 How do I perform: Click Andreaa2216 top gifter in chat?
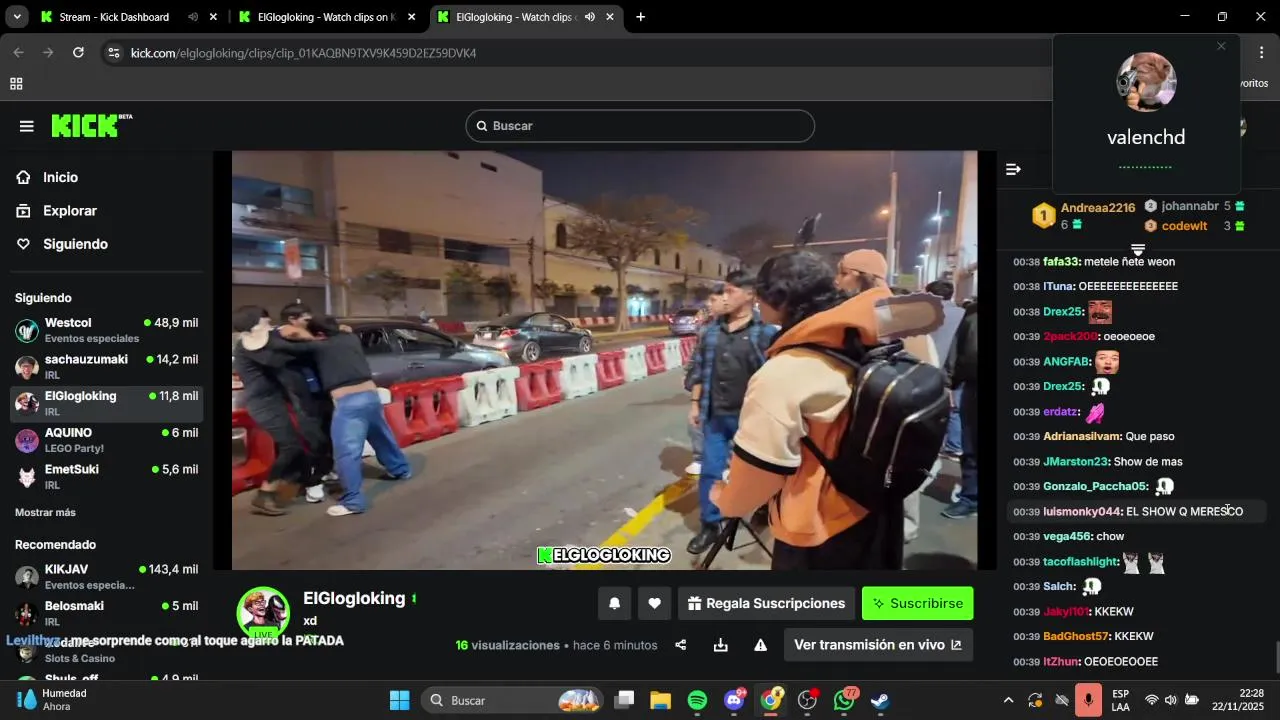pyautogui.click(x=1098, y=208)
